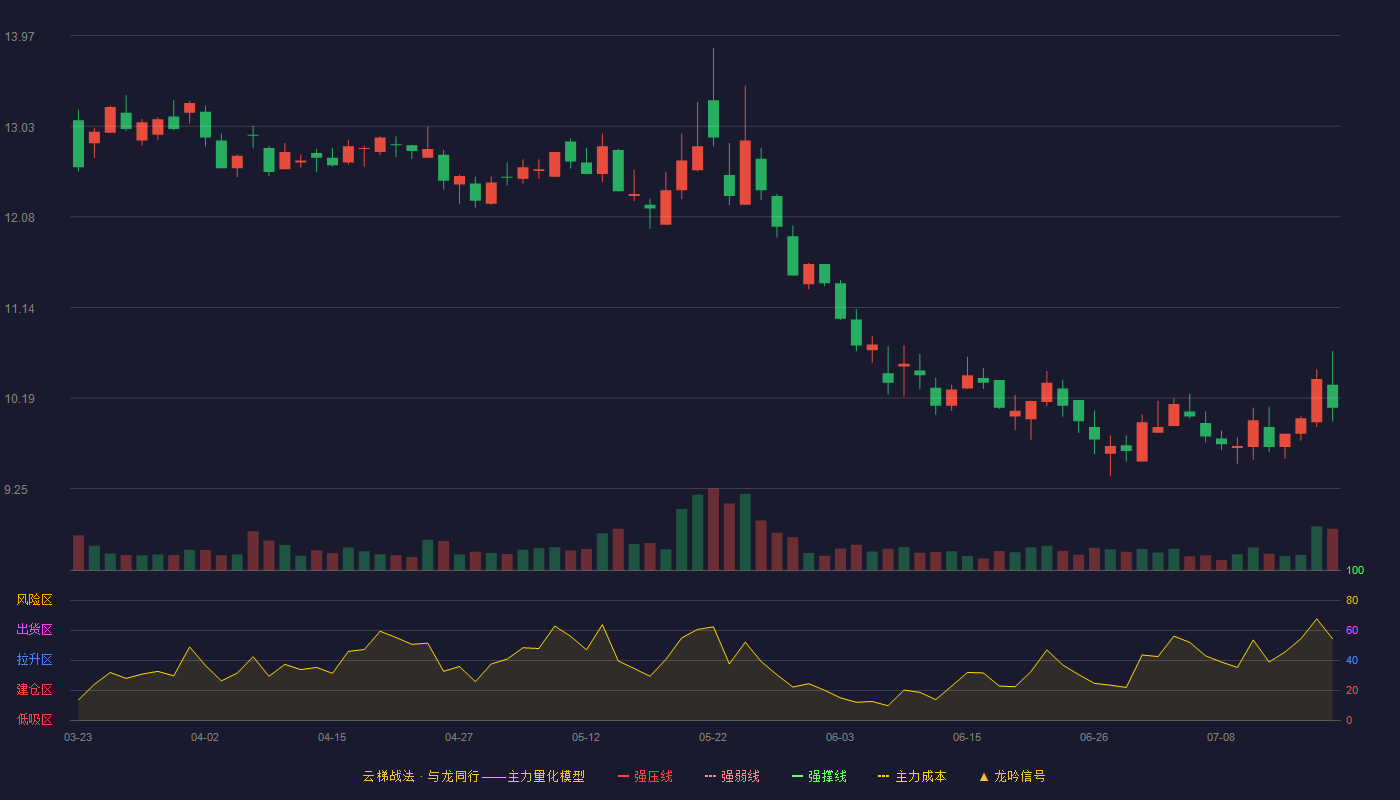Image resolution: width=1400 pixels, height=800 pixels.
Task: Toggle the yellow dashed 主力成本 legend marker
Action: [x=884, y=776]
